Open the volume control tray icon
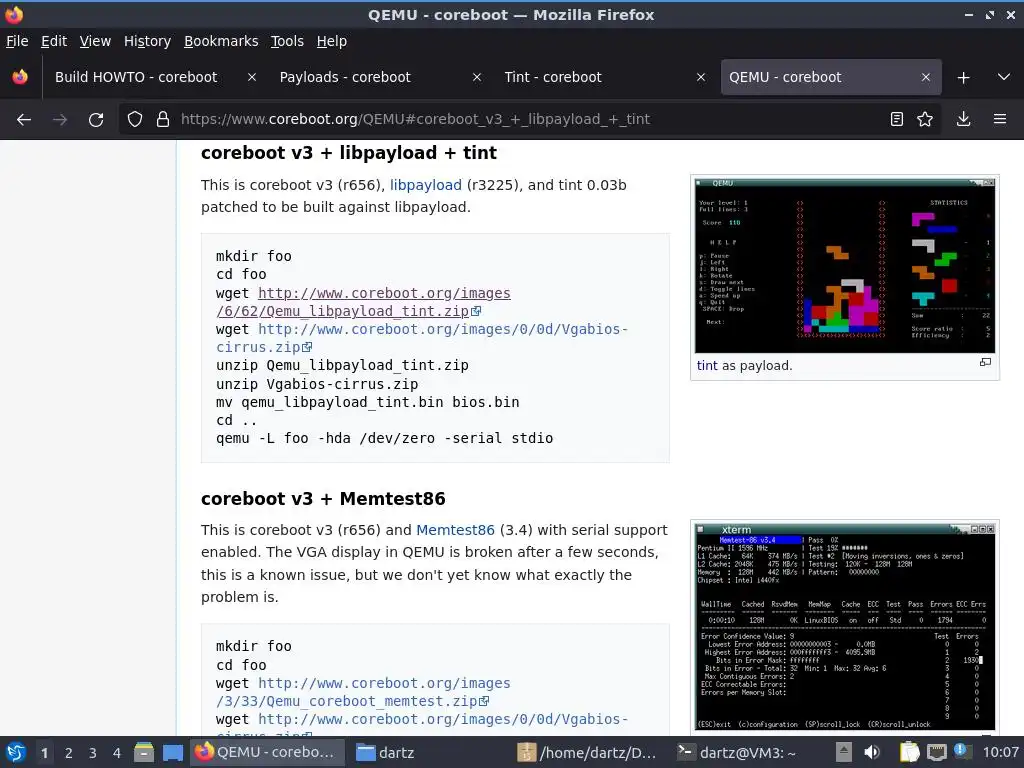The height and width of the screenshot is (768, 1024). (x=871, y=752)
